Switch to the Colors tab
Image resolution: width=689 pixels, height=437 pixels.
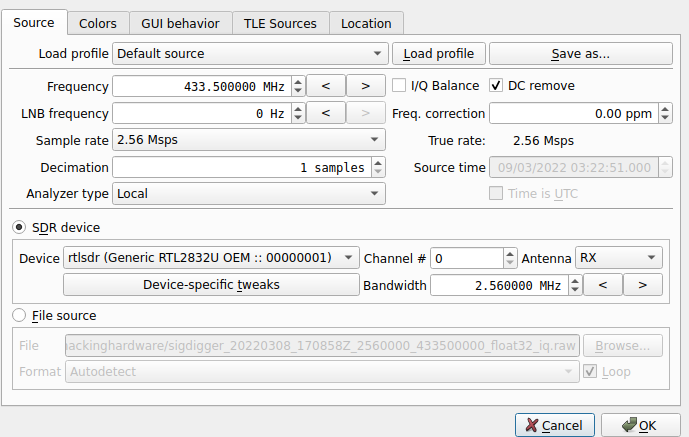[x=97, y=23]
